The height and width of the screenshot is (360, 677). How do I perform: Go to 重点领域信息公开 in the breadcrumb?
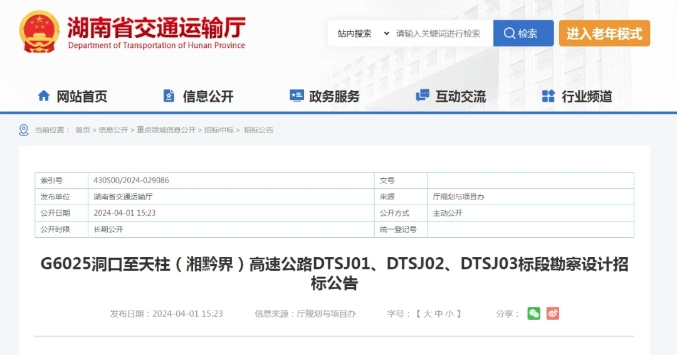click(x=166, y=130)
